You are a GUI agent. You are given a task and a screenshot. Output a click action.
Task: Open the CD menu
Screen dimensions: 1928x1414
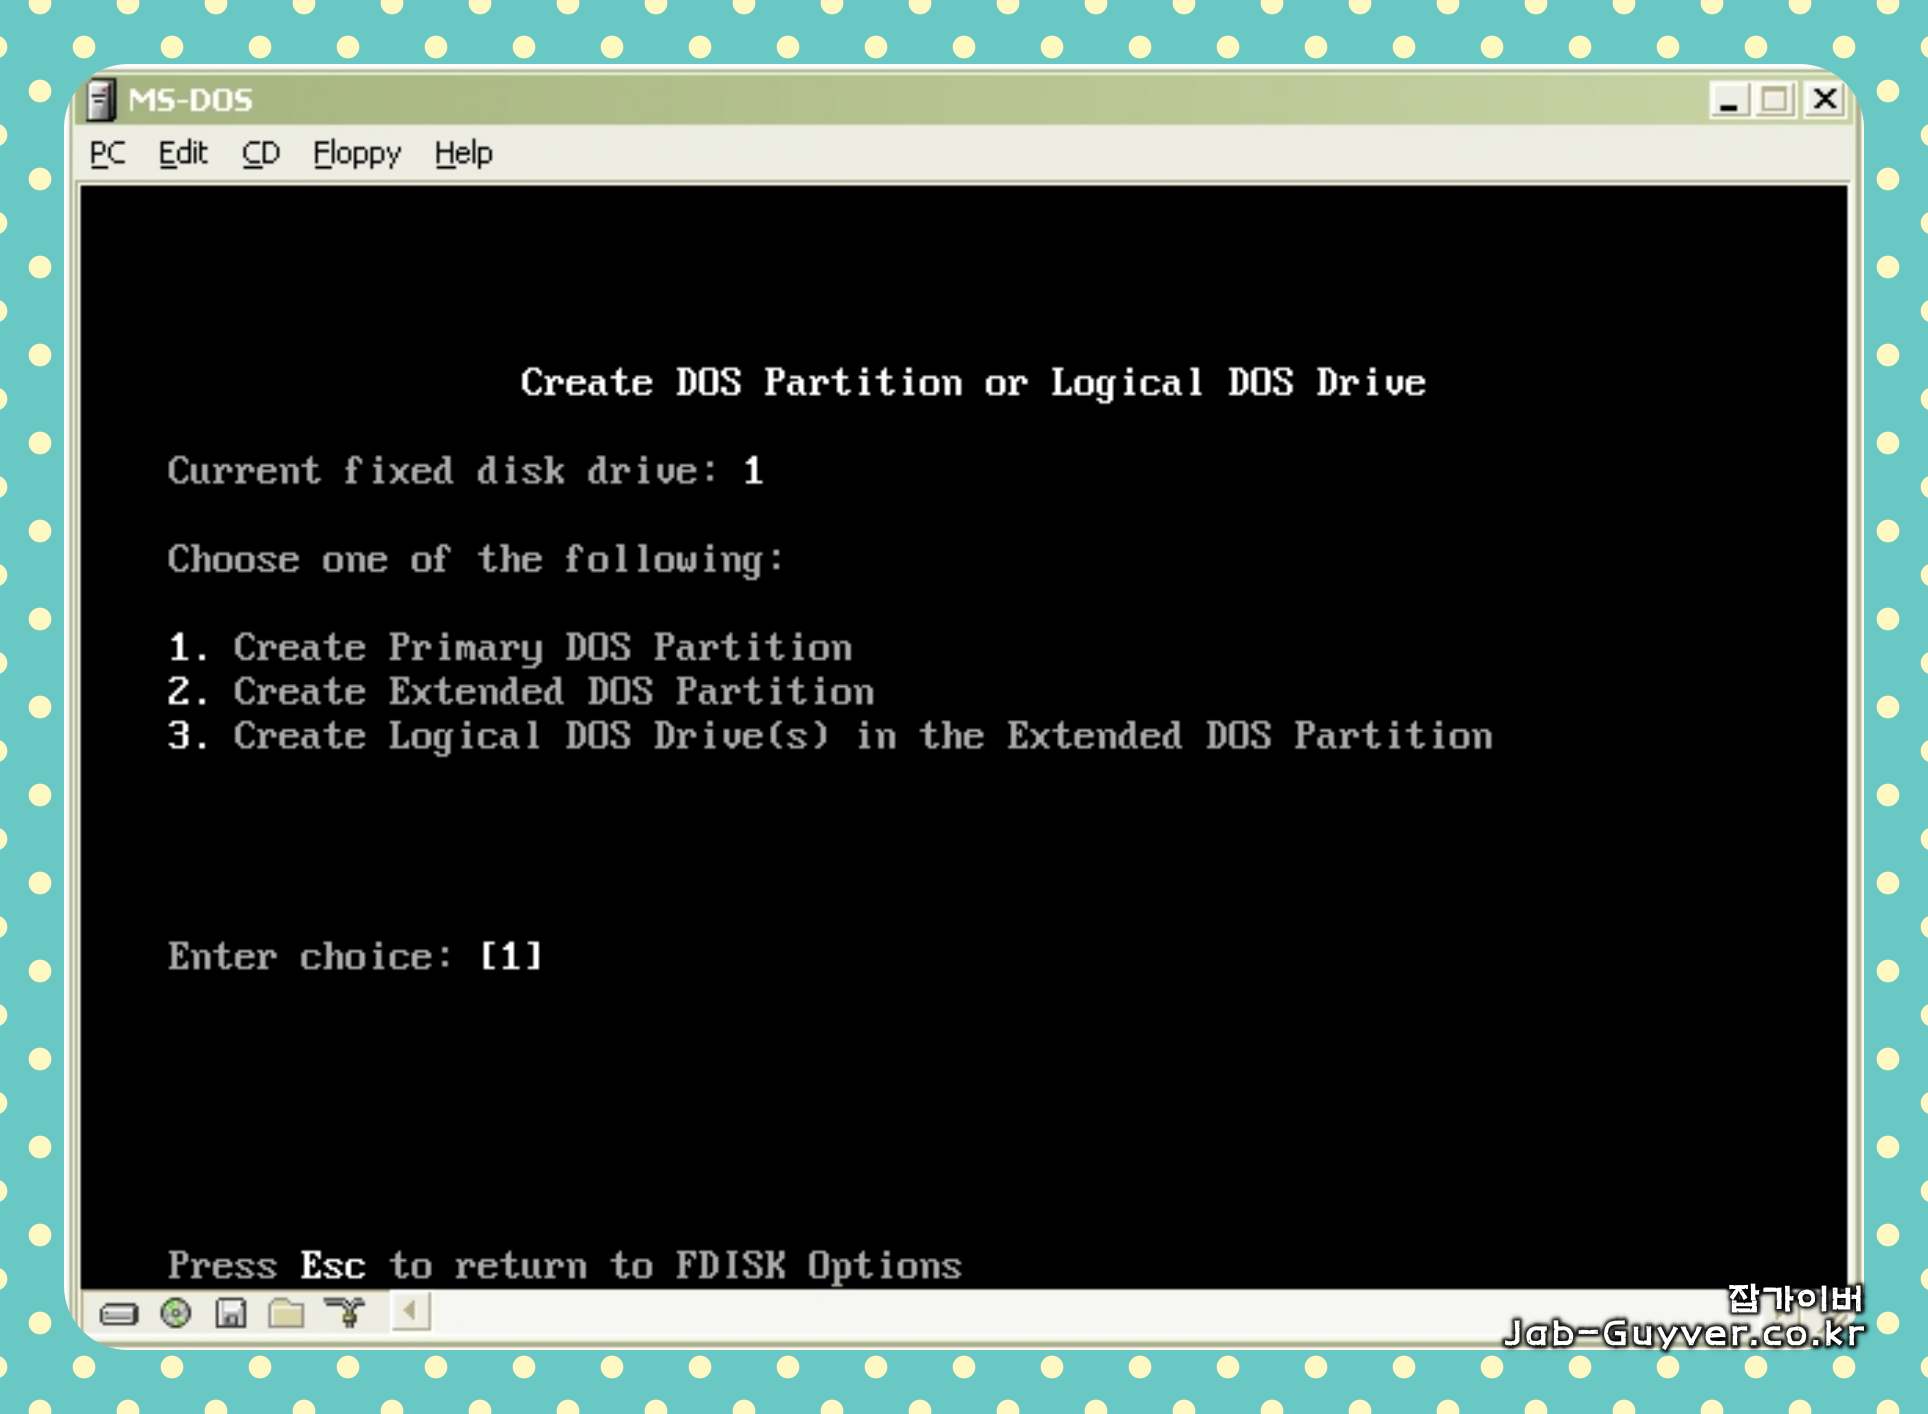tap(260, 153)
